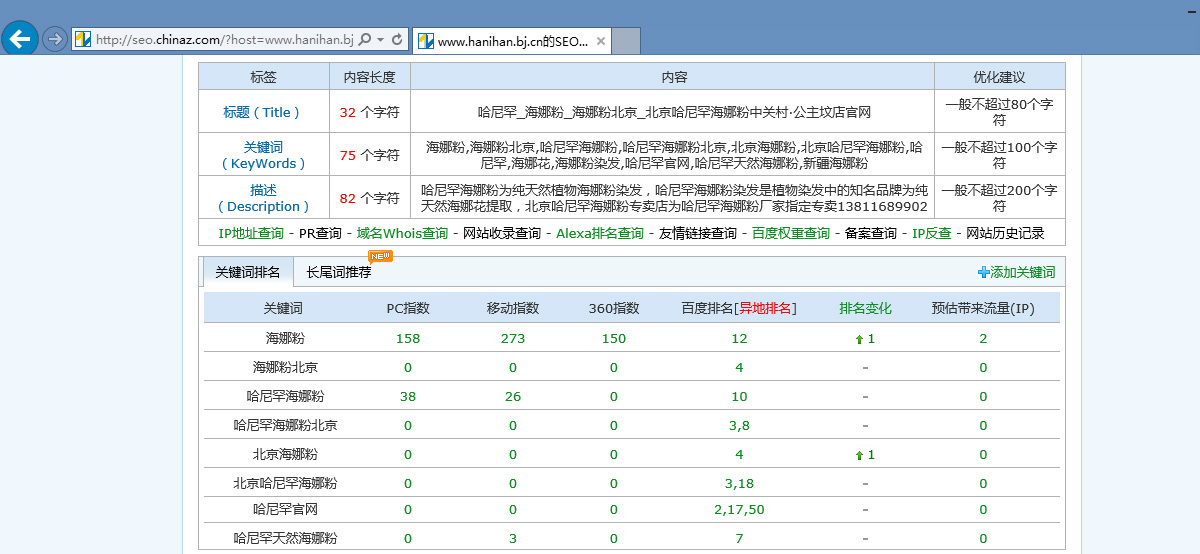
Task: Click the red 异地排名 column link
Action: tap(765, 308)
